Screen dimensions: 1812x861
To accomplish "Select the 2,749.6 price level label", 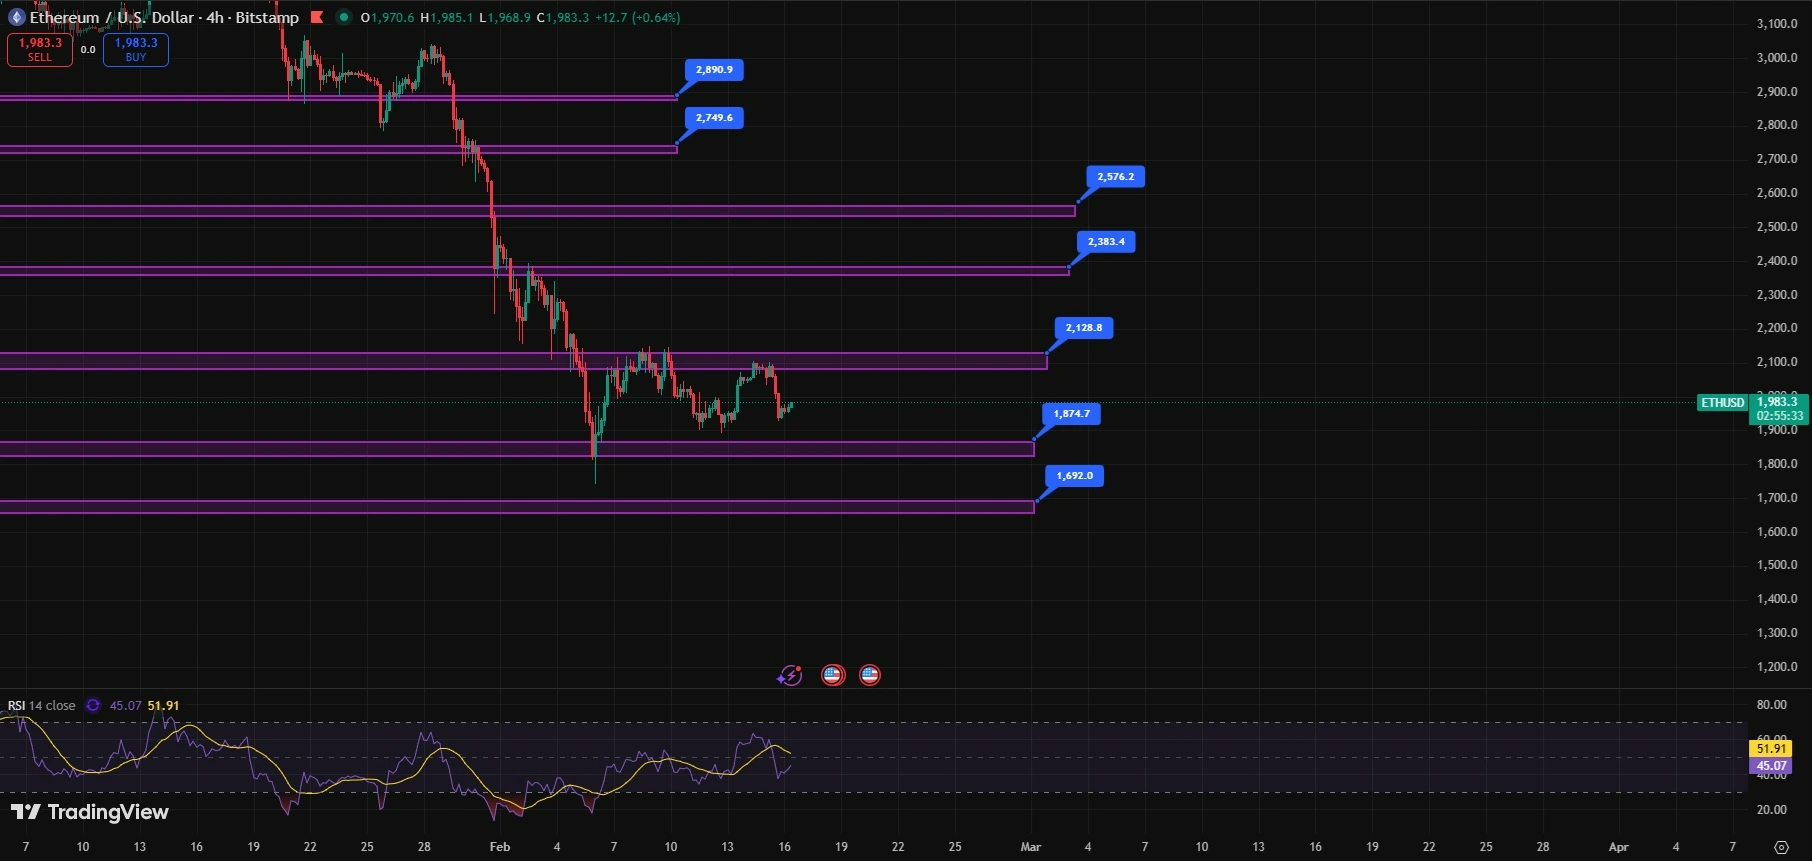I will [714, 118].
